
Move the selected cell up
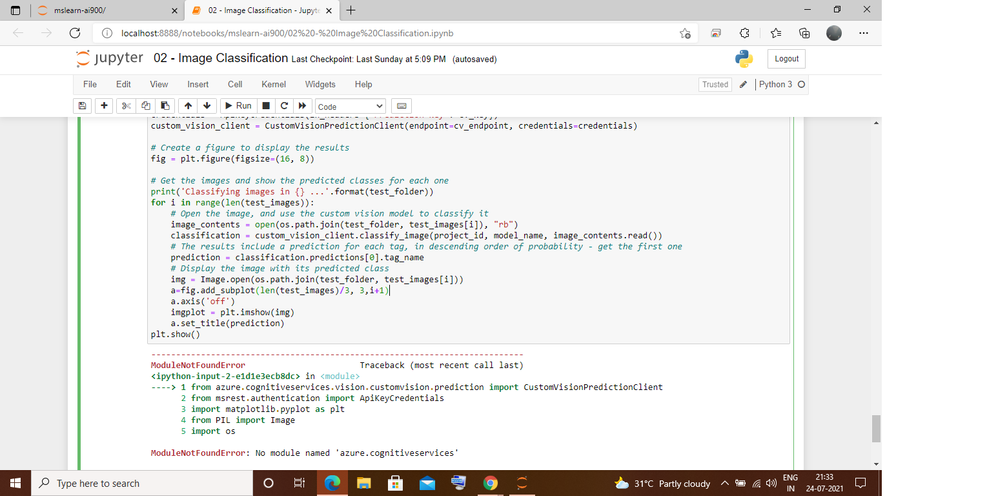(188, 106)
